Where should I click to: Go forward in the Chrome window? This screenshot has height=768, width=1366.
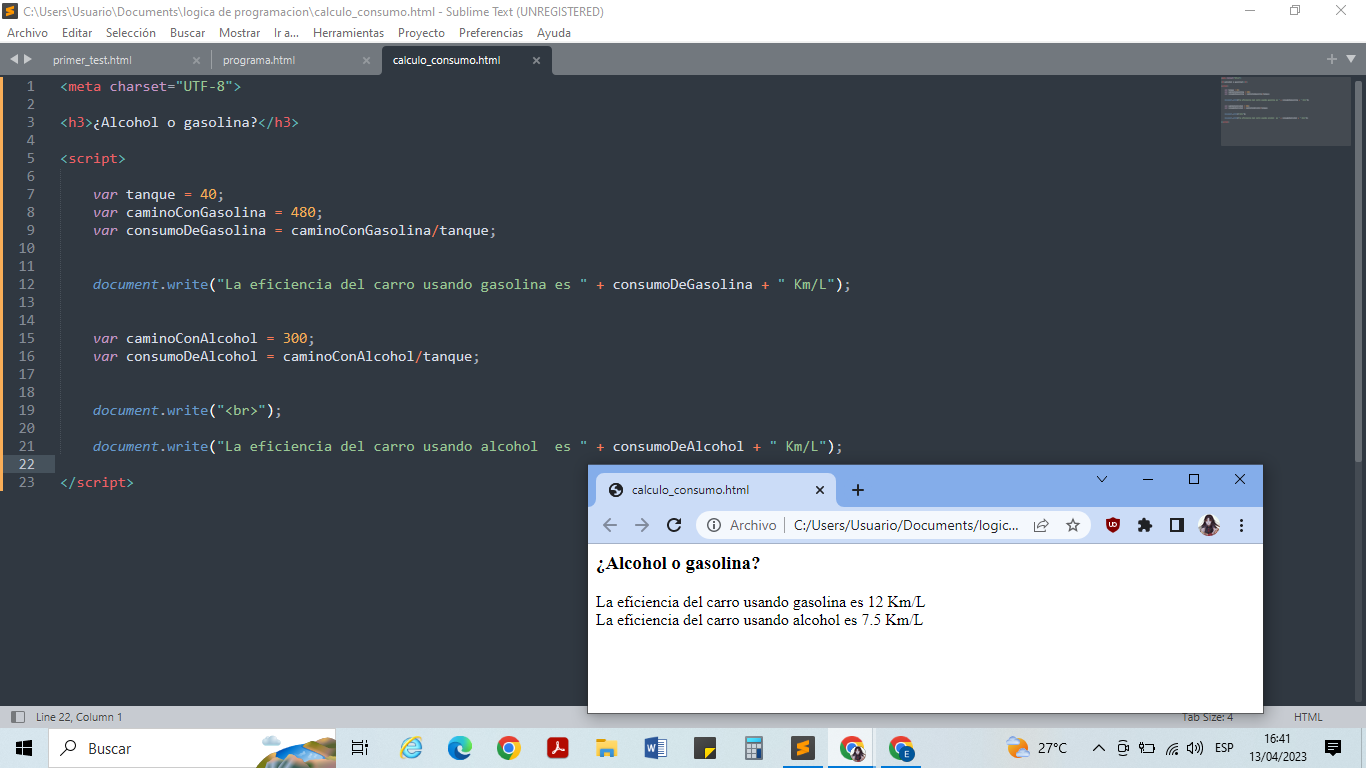click(642, 525)
